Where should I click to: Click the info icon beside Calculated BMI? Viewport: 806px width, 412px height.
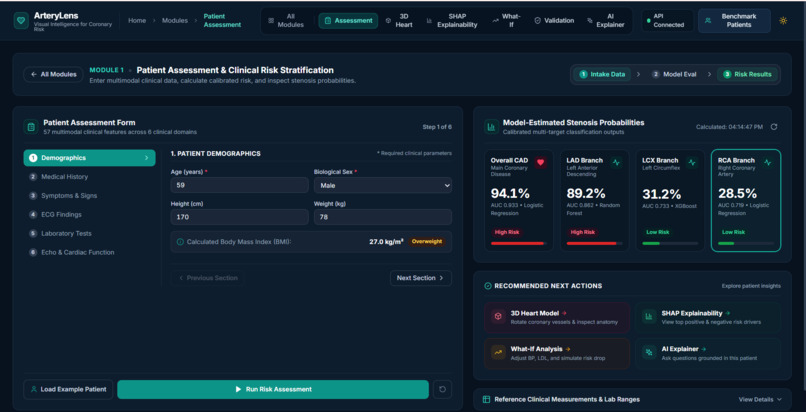pos(180,241)
